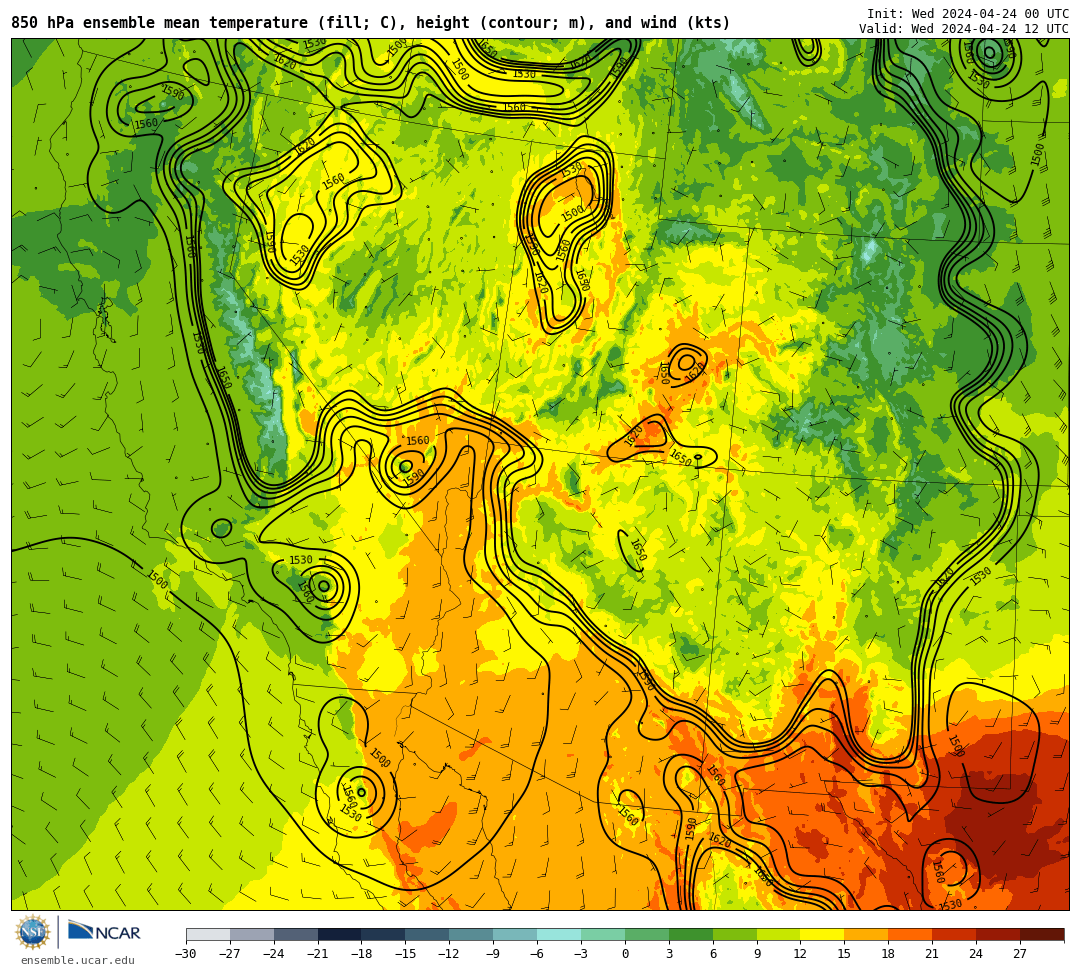Select the Valid: Wed 2024-04-24 12 UTC text

[x=963, y=29]
